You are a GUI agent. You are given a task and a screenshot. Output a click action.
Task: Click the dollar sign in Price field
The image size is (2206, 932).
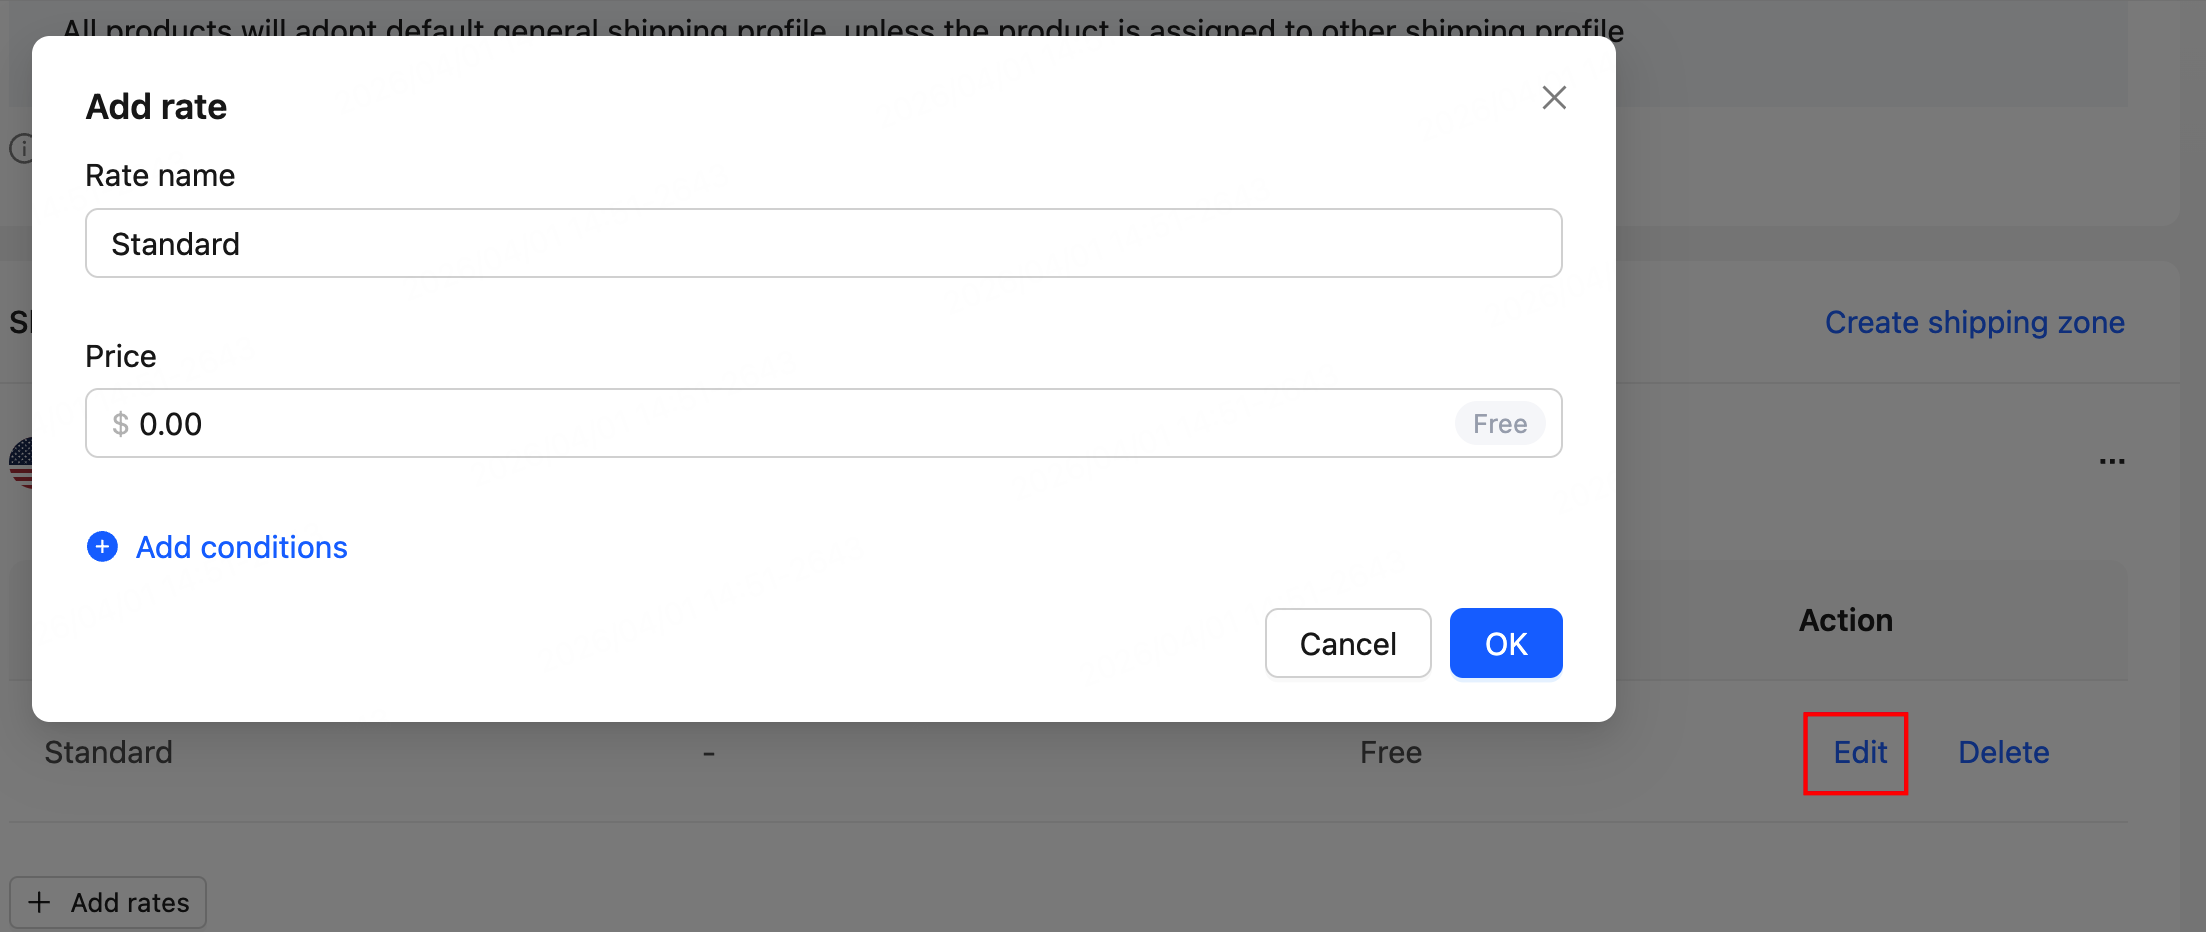(120, 424)
